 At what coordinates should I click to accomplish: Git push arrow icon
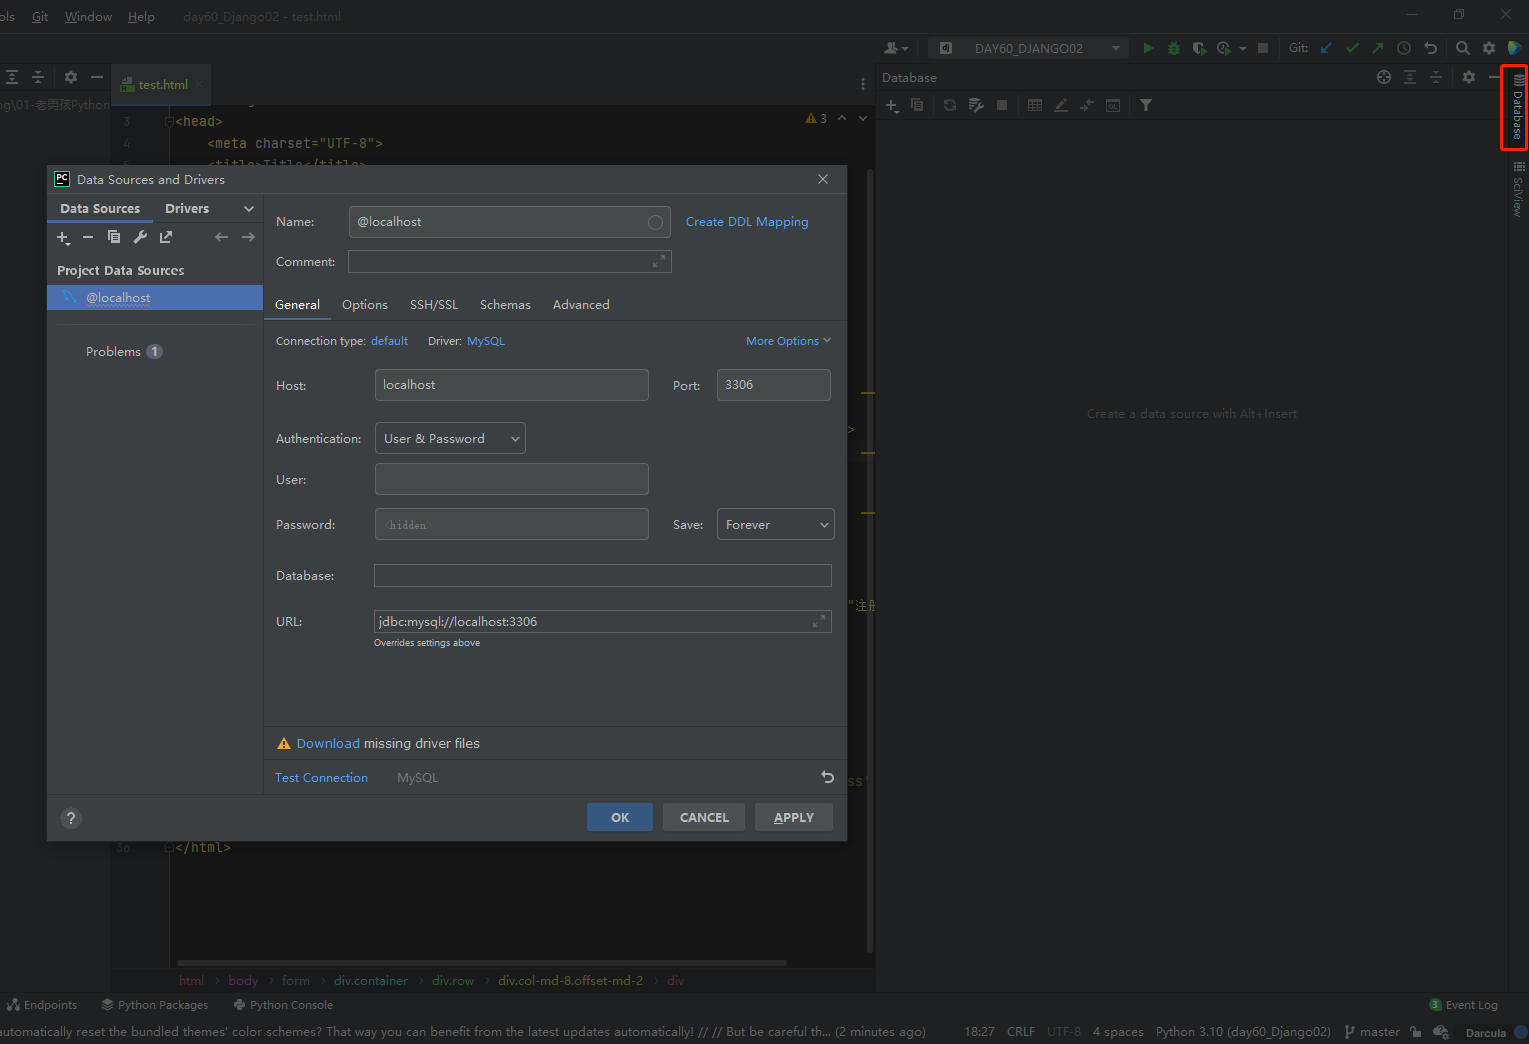(1378, 48)
